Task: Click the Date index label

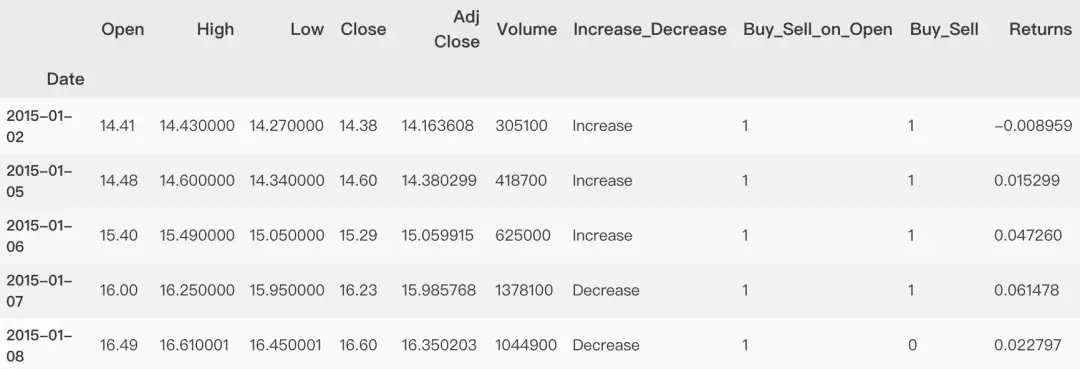Action: click(x=65, y=79)
